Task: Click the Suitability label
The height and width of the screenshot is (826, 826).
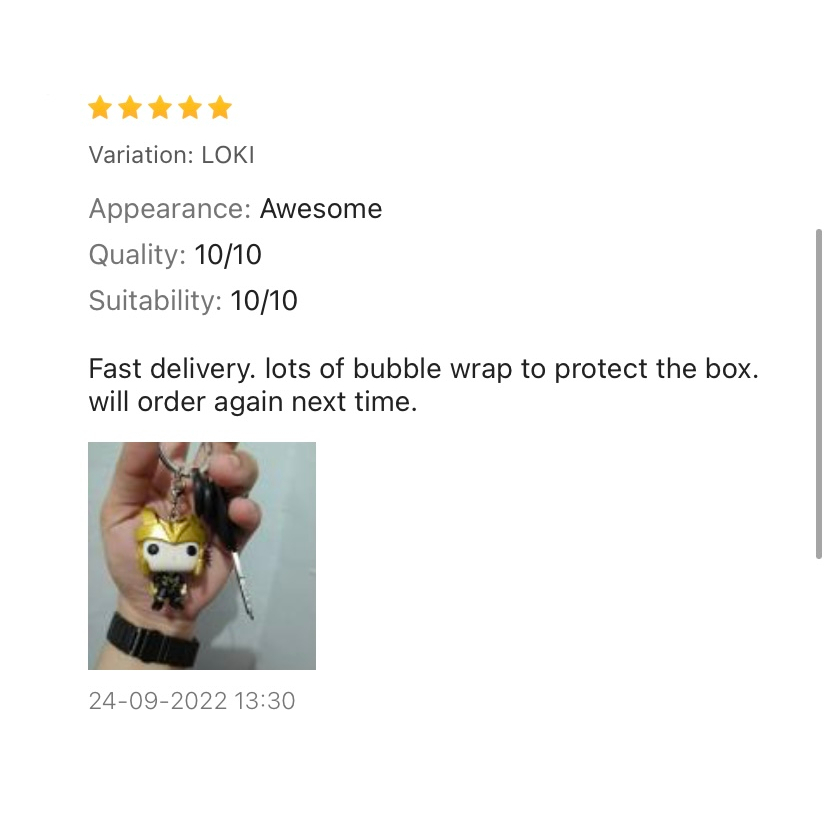Action: pos(155,301)
